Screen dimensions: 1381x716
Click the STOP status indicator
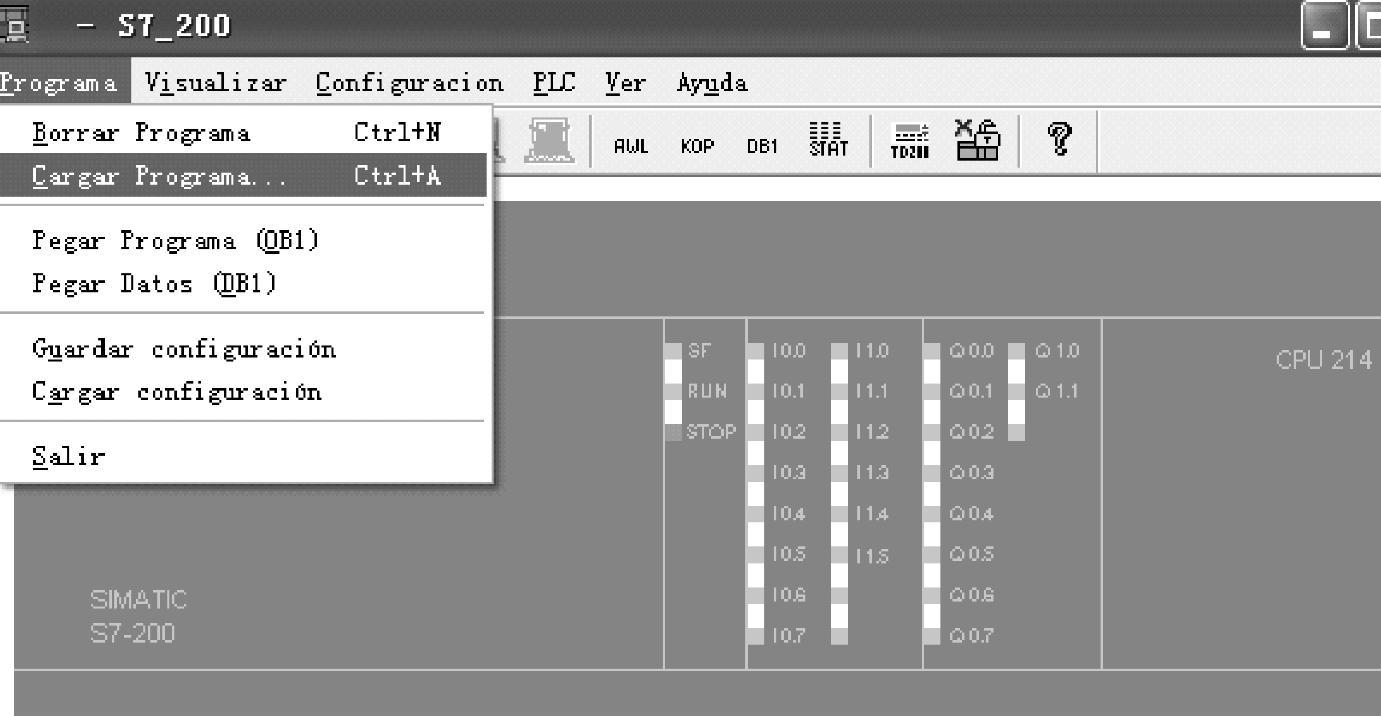(x=674, y=432)
